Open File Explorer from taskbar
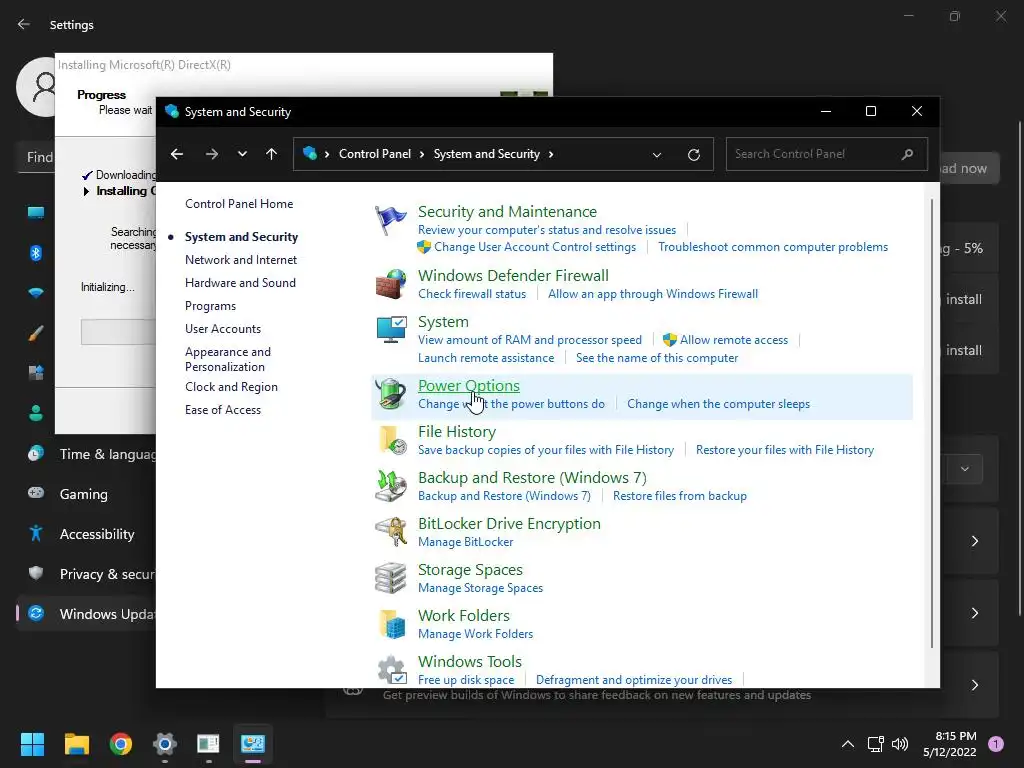This screenshot has width=1024, height=768. pyautogui.click(x=76, y=744)
